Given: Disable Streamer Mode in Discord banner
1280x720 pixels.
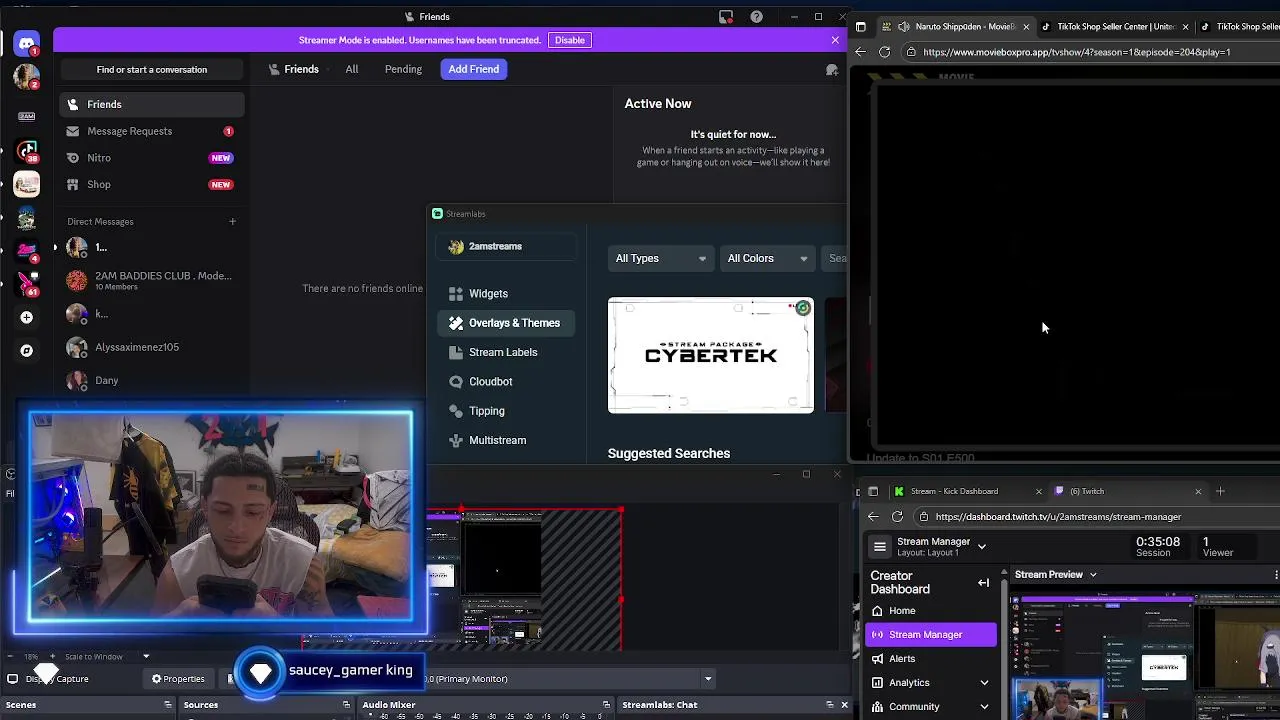Looking at the screenshot, I should 570,40.
